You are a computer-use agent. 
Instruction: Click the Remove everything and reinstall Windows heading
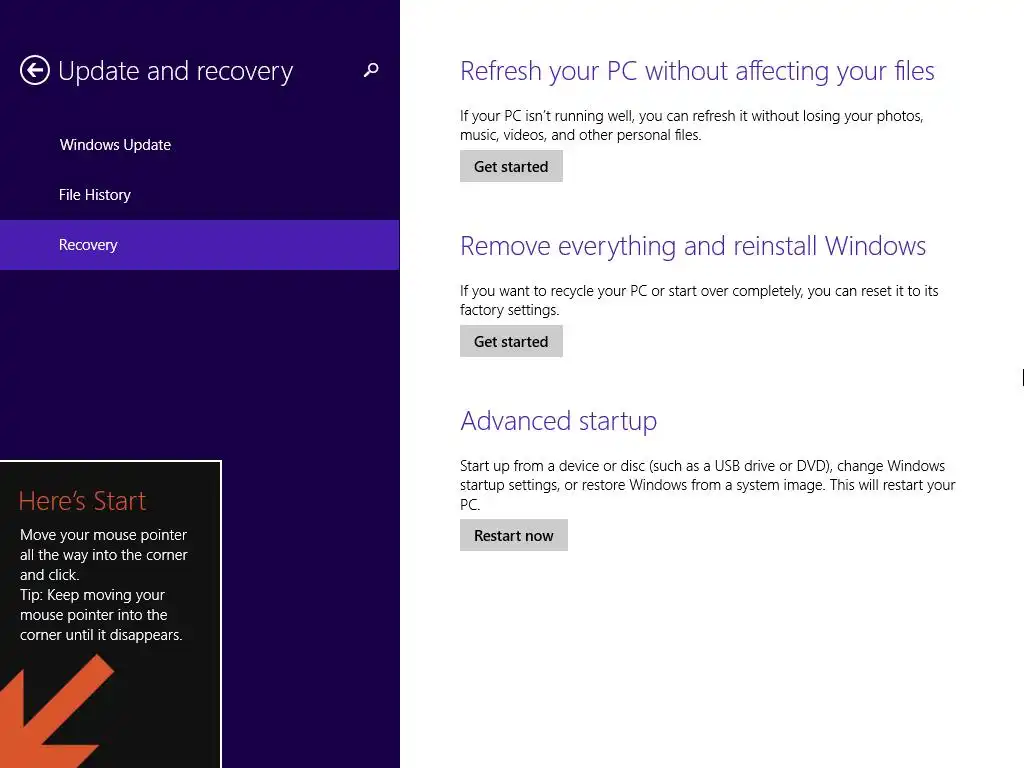693,246
